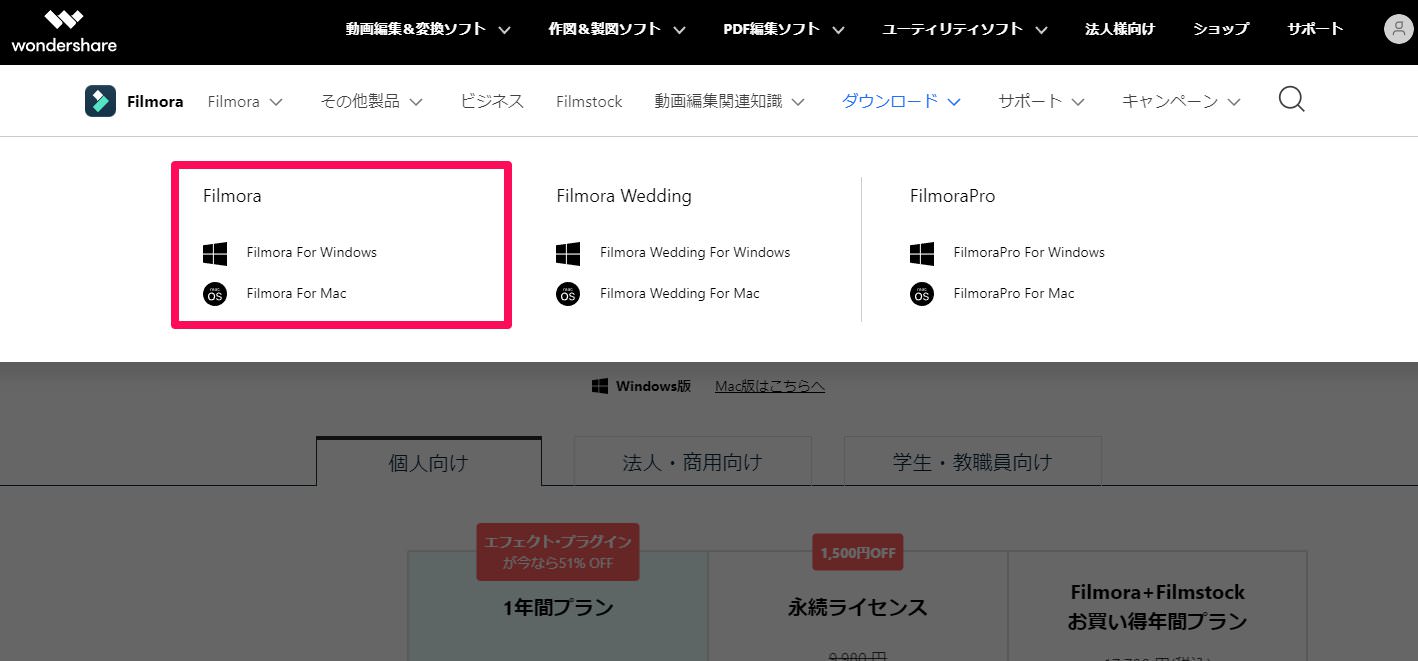Expand 作図&製図ソフト menu
The width and height of the screenshot is (1418, 661).
pyautogui.click(x=617, y=29)
